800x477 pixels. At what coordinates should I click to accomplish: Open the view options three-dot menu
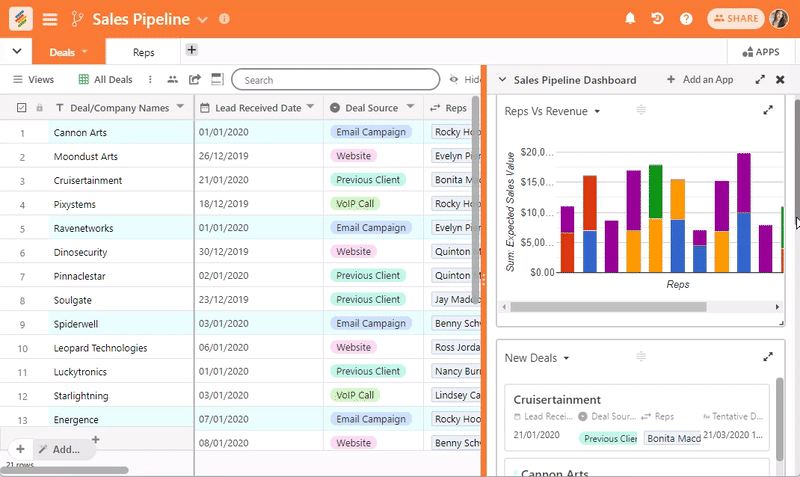[x=150, y=80]
